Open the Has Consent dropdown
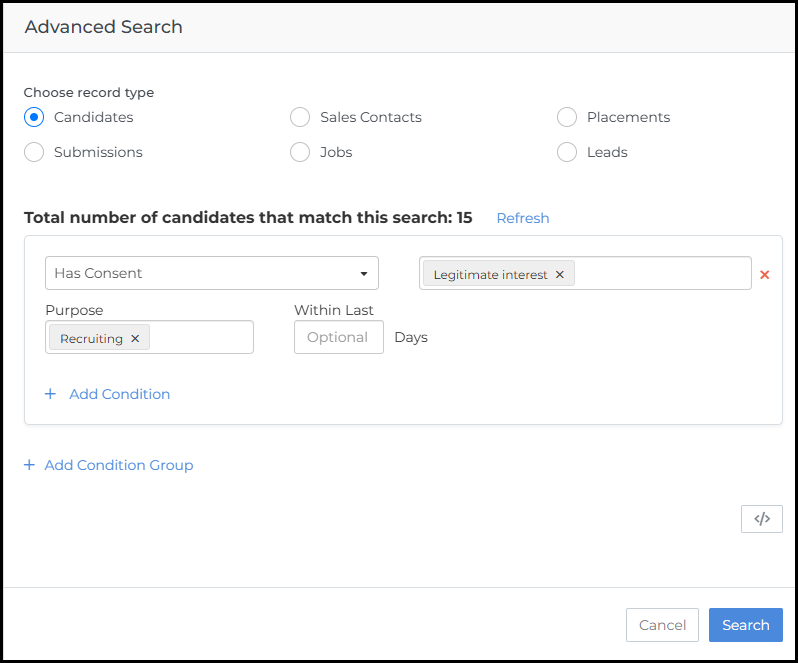This screenshot has height=663, width=798. coord(211,273)
